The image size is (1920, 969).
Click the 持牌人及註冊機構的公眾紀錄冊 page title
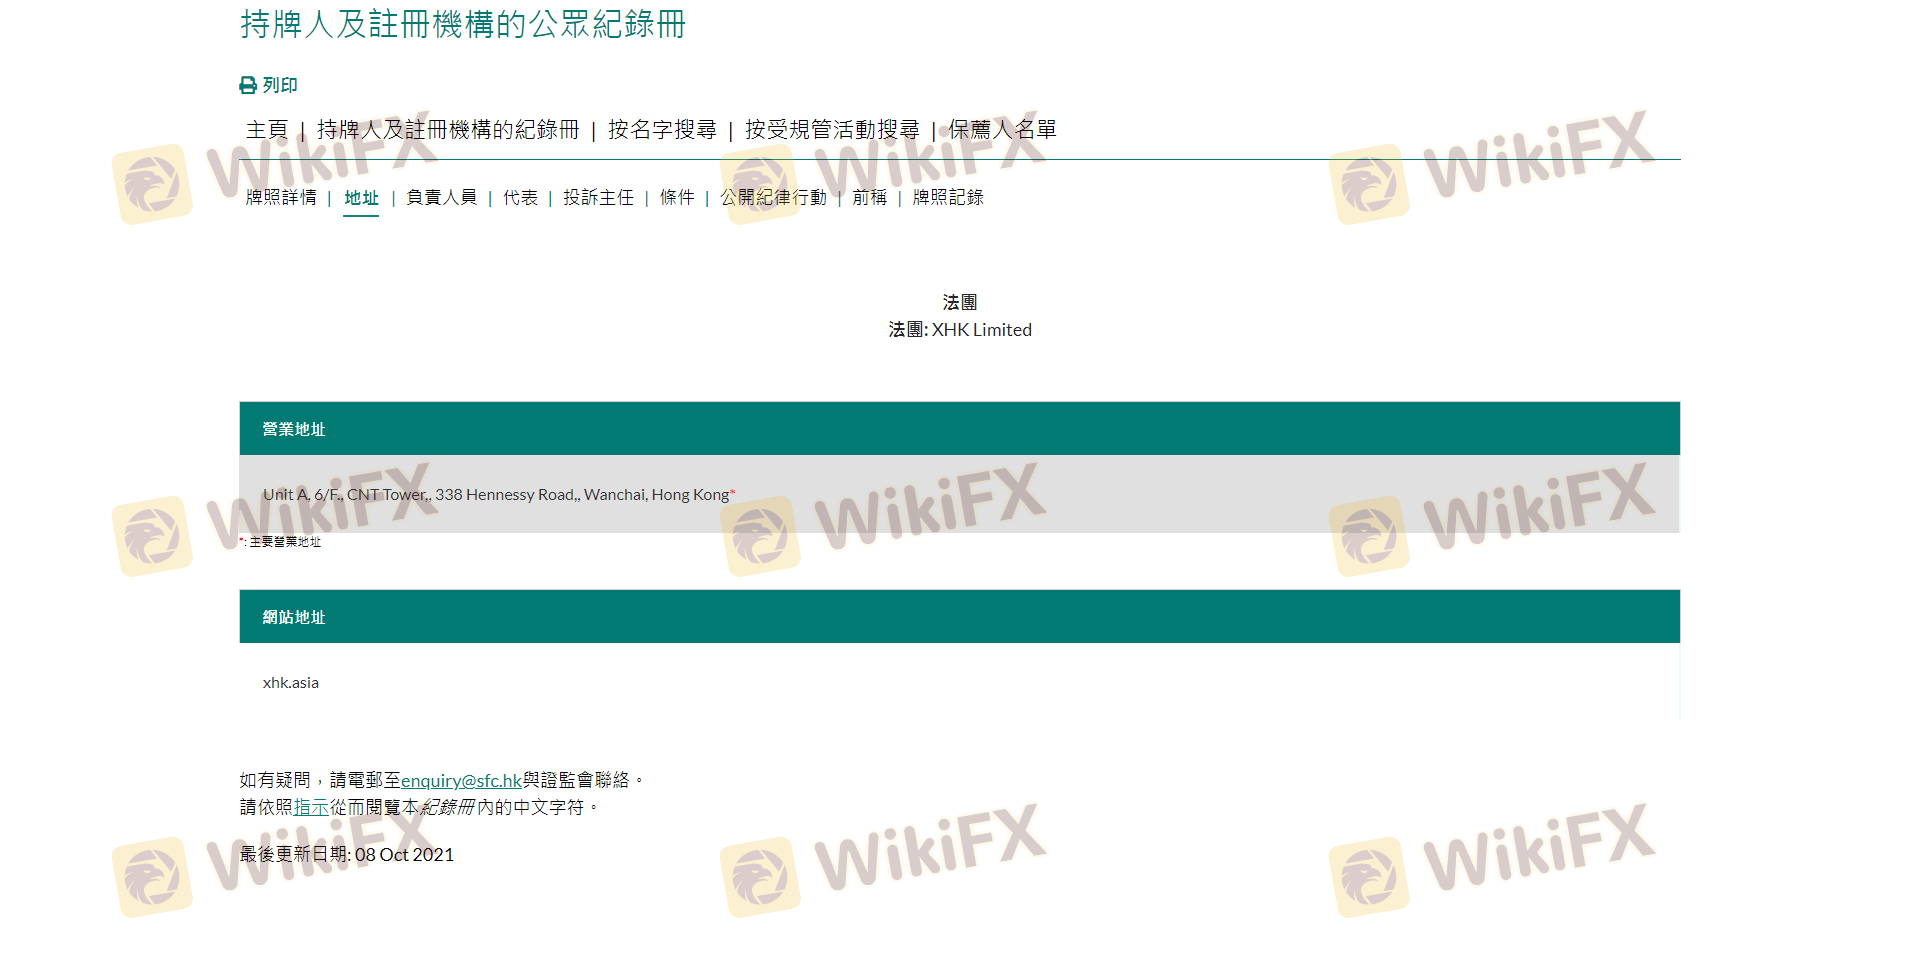[x=463, y=24]
